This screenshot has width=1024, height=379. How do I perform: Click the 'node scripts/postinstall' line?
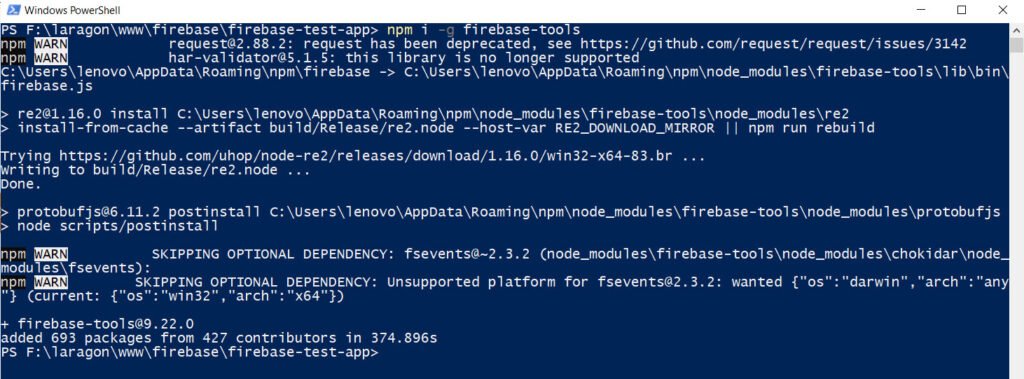(x=109, y=226)
